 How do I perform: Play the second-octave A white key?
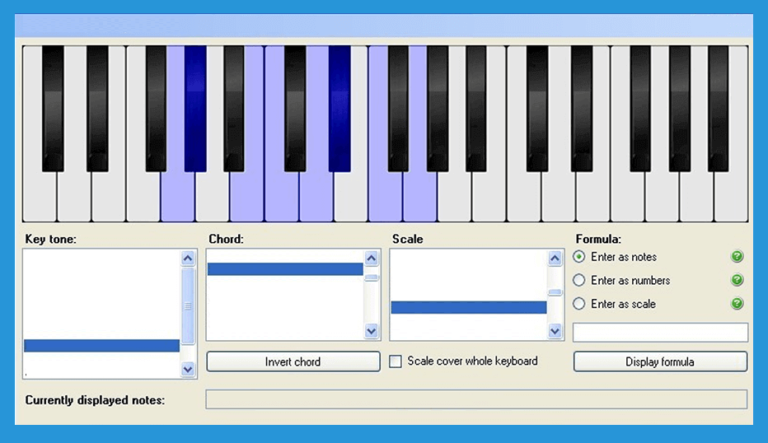455,196
